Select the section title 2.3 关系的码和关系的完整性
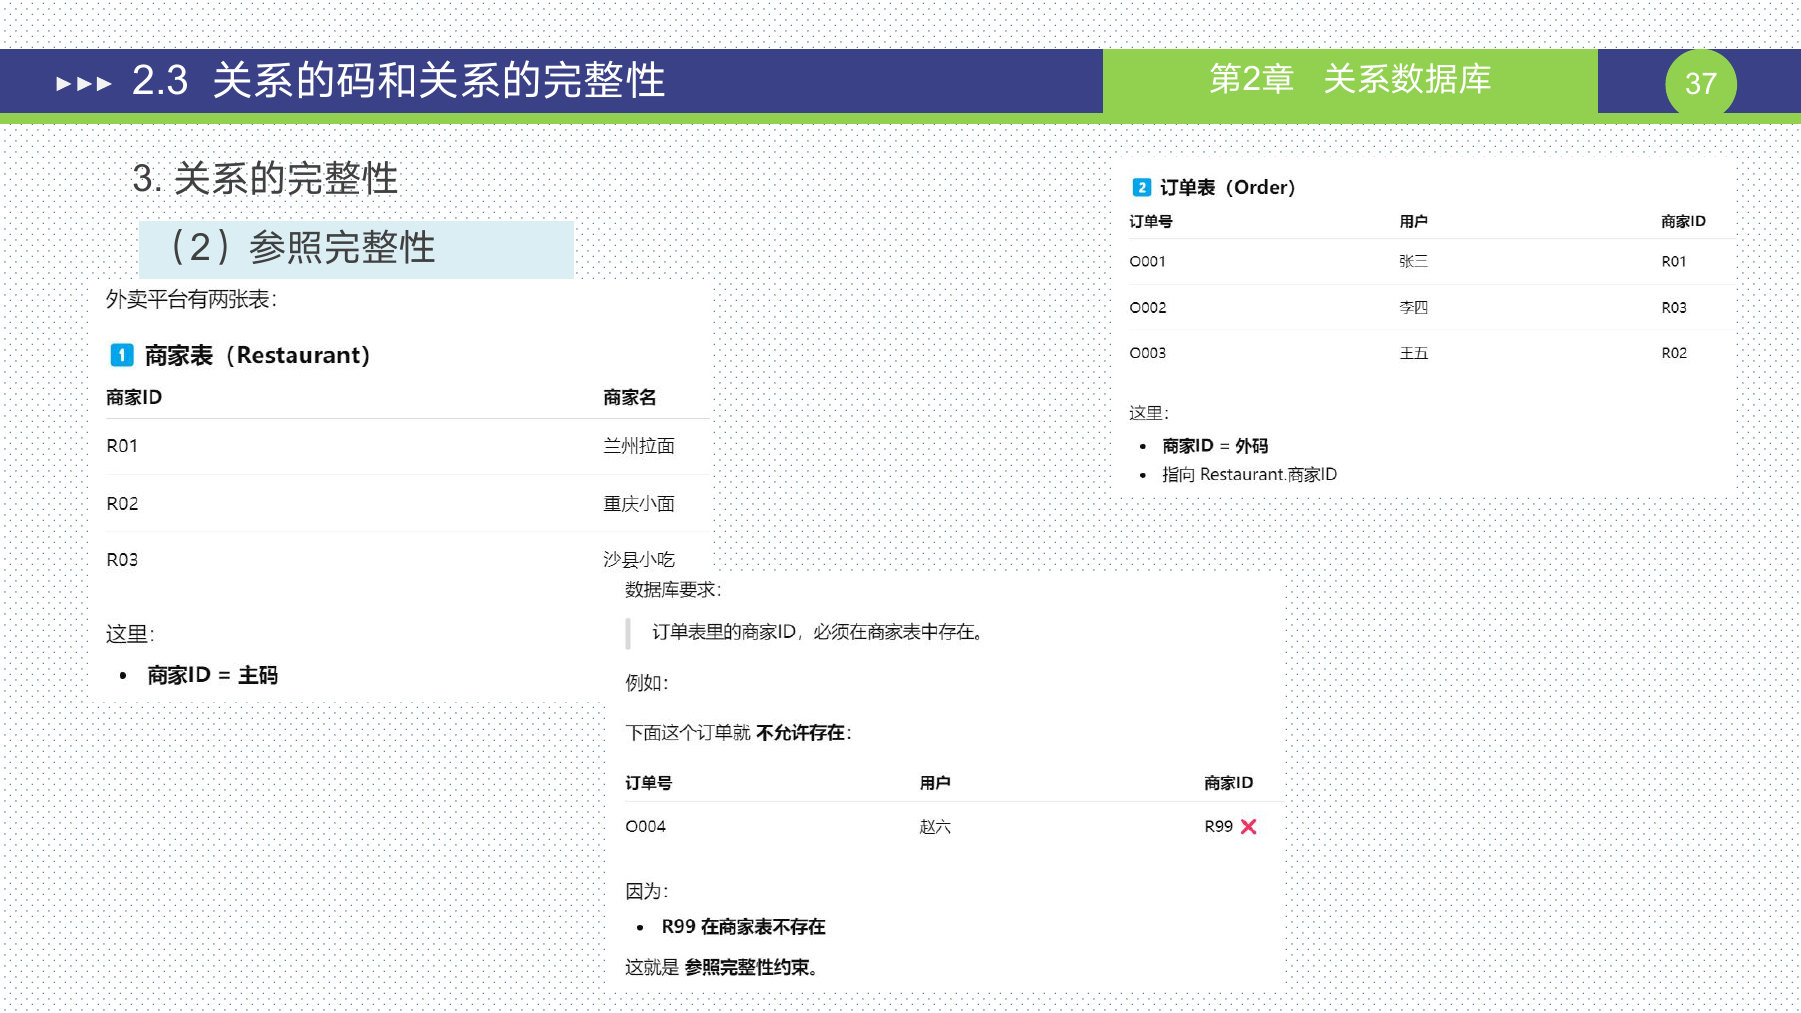The width and height of the screenshot is (1801, 1013). coord(398,80)
